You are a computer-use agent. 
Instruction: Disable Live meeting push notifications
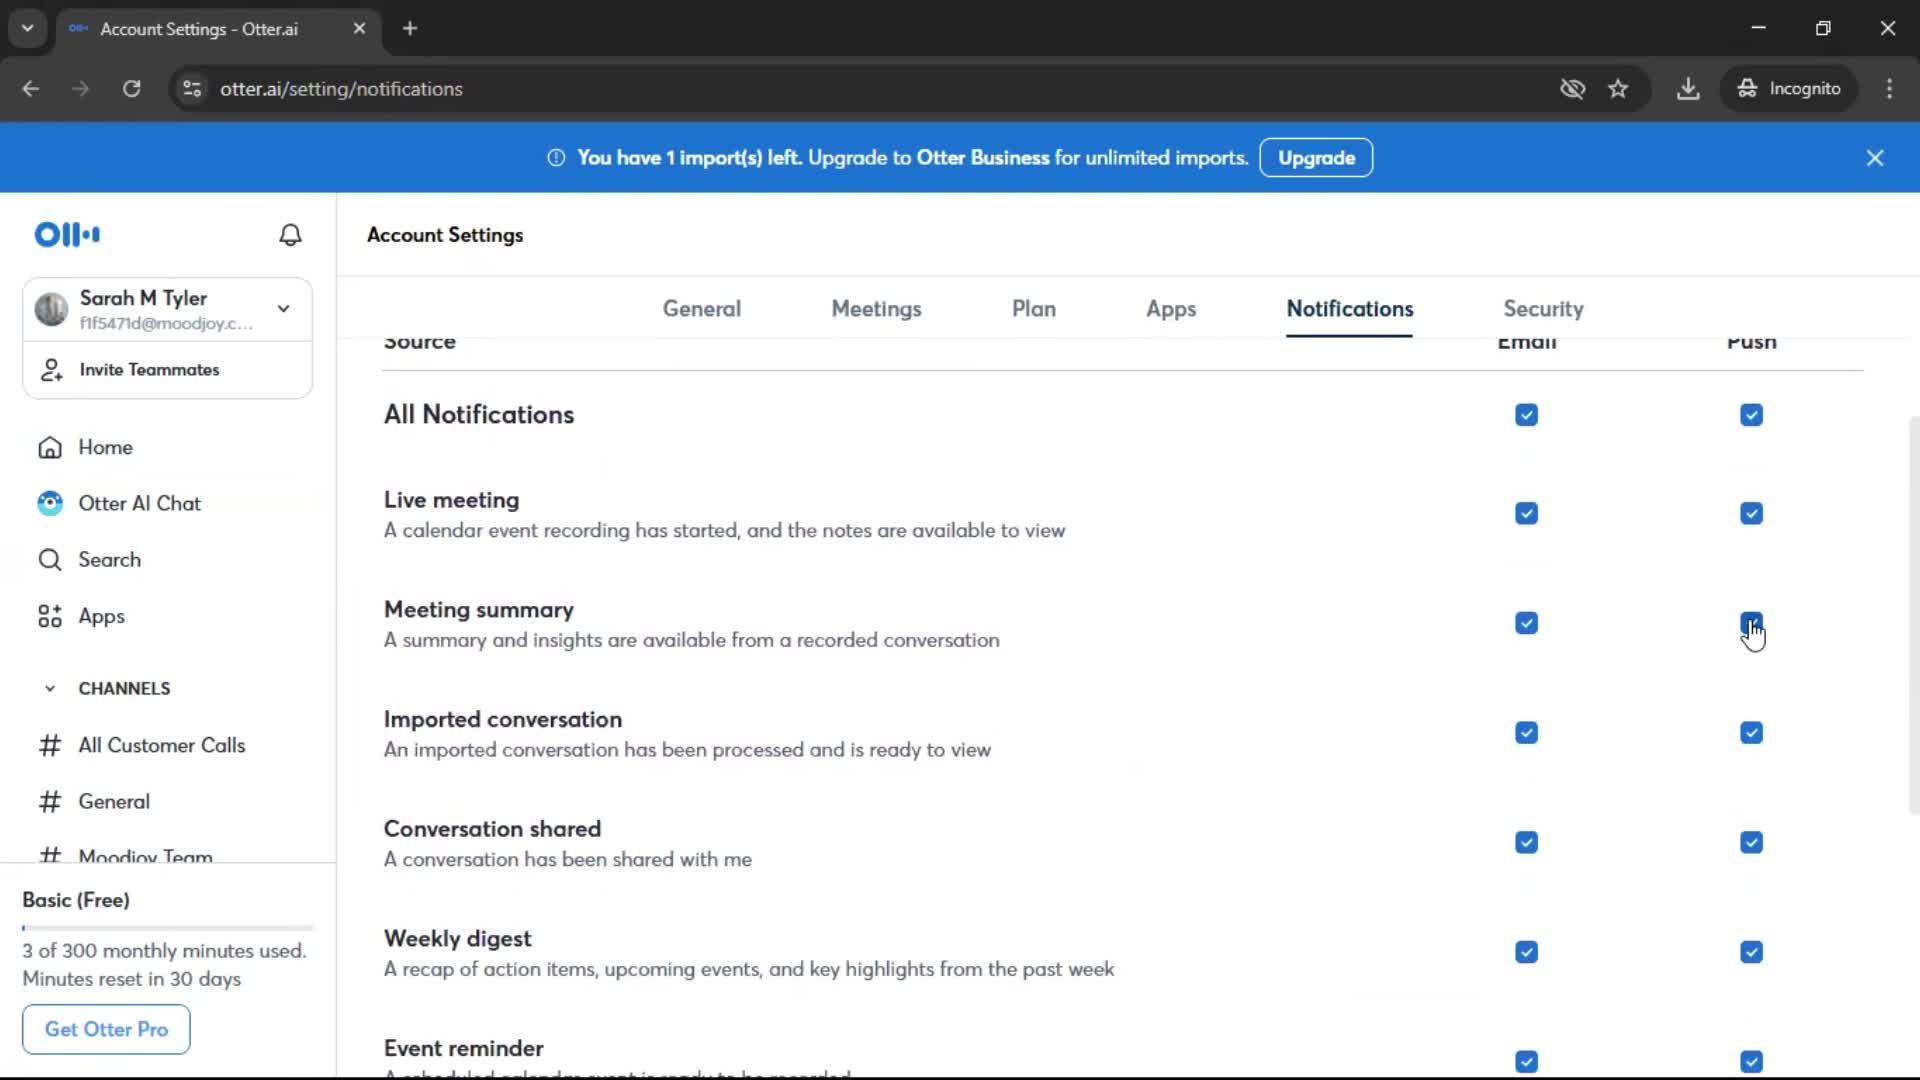pos(1751,514)
